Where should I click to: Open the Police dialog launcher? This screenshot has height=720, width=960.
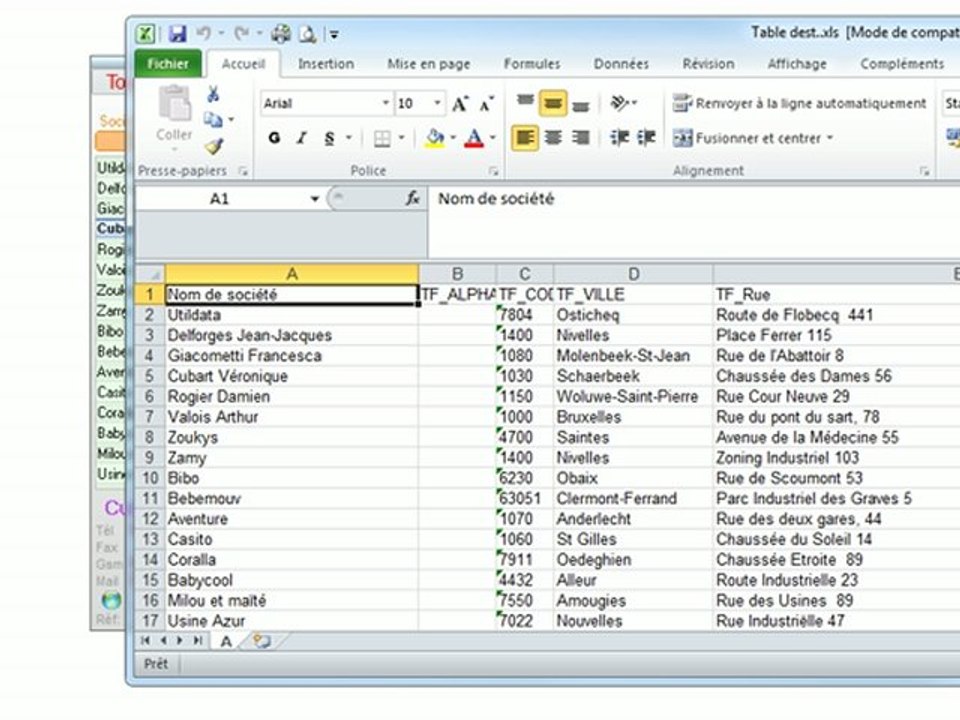tap(493, 171)
